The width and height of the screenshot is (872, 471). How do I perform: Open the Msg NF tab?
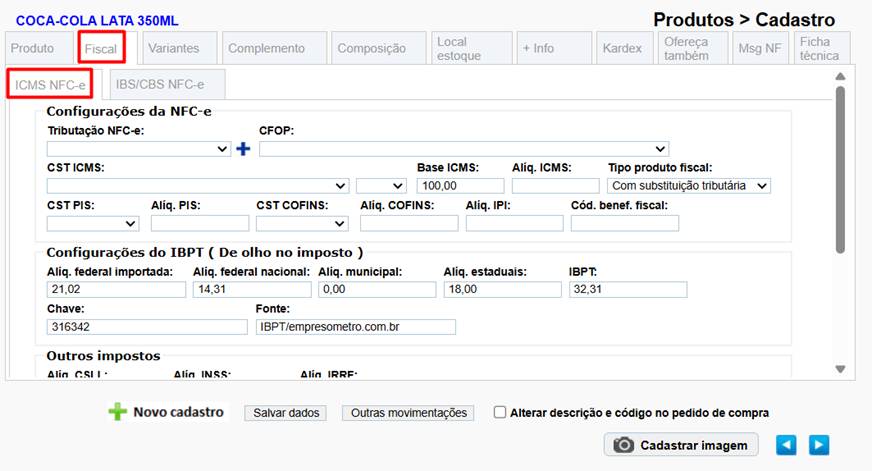[x=760, y=48]
